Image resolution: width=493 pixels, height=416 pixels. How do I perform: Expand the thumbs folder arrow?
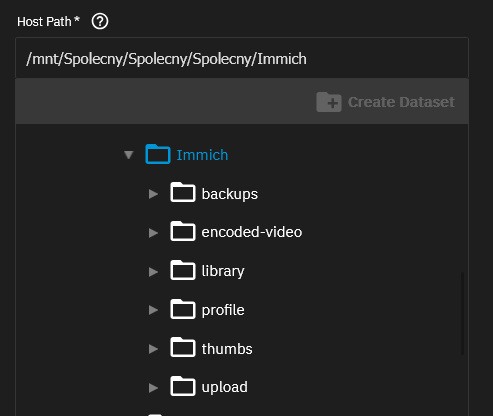click(153, 349)
